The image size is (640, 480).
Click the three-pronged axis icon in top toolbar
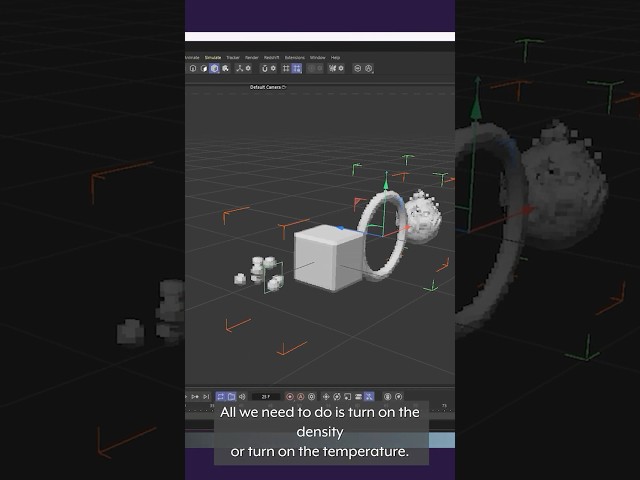click(239, 69)
